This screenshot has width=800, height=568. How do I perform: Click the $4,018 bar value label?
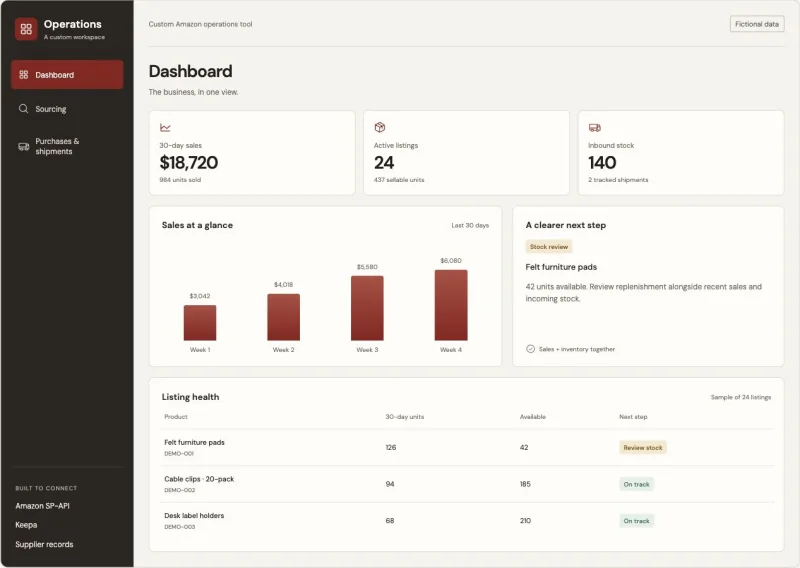284,285
